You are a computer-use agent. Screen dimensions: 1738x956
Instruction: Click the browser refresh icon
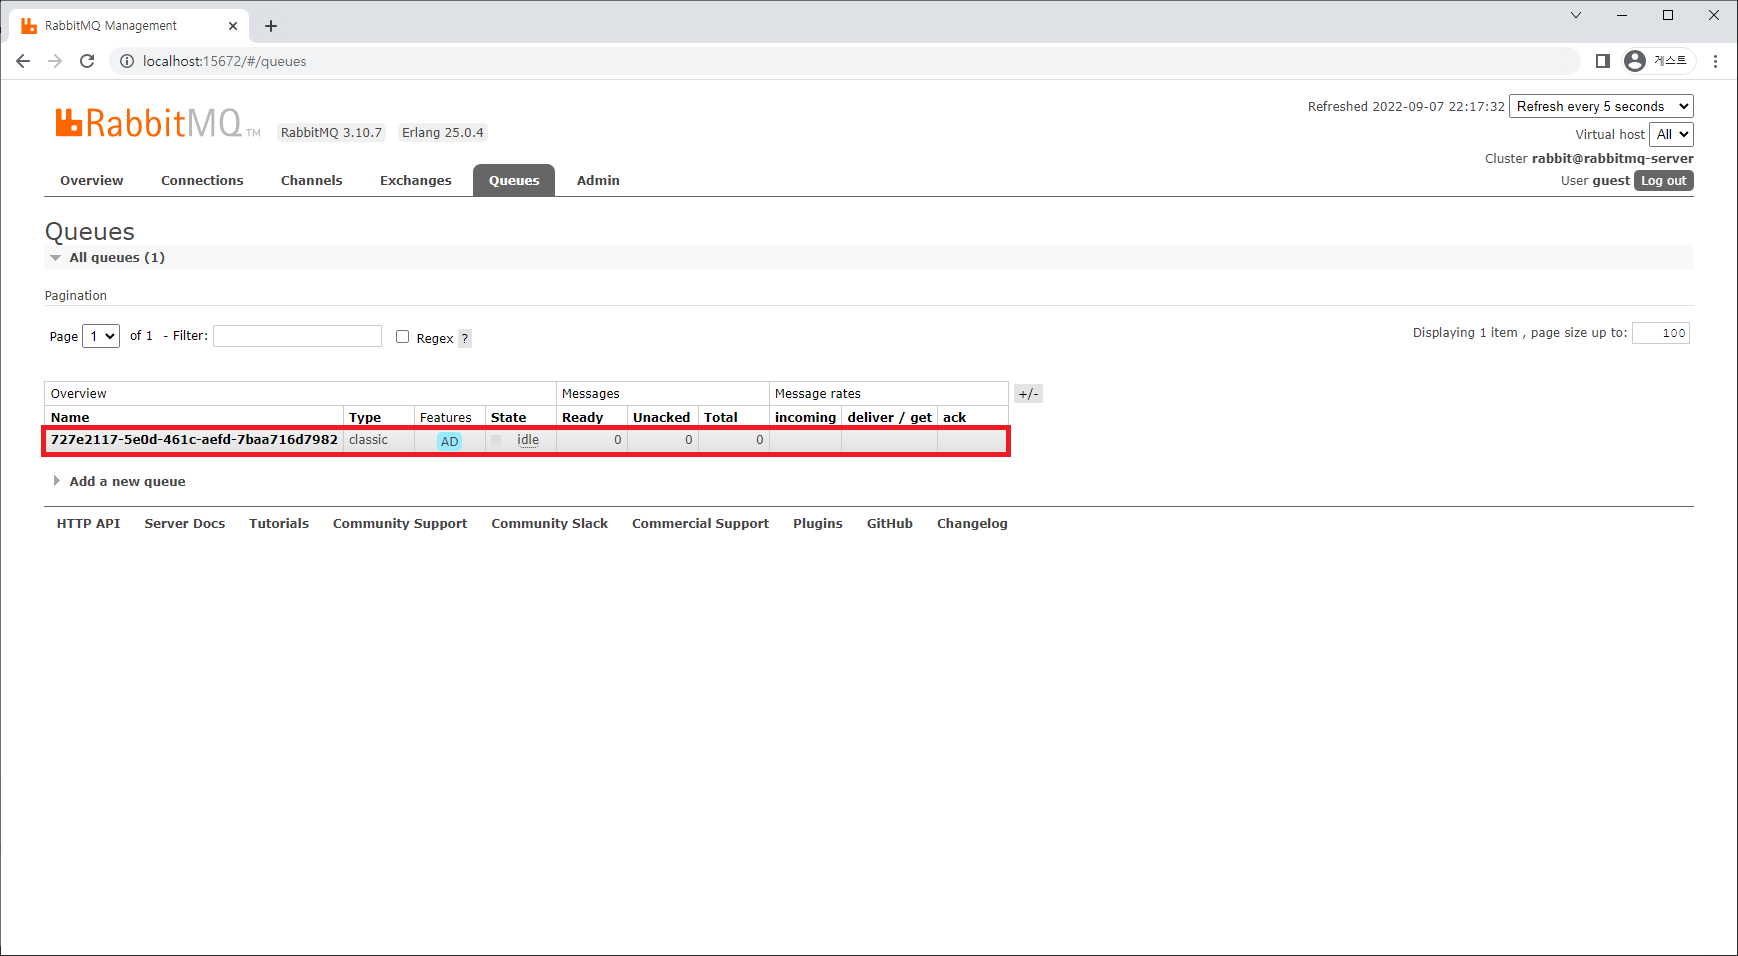point(87,61)
